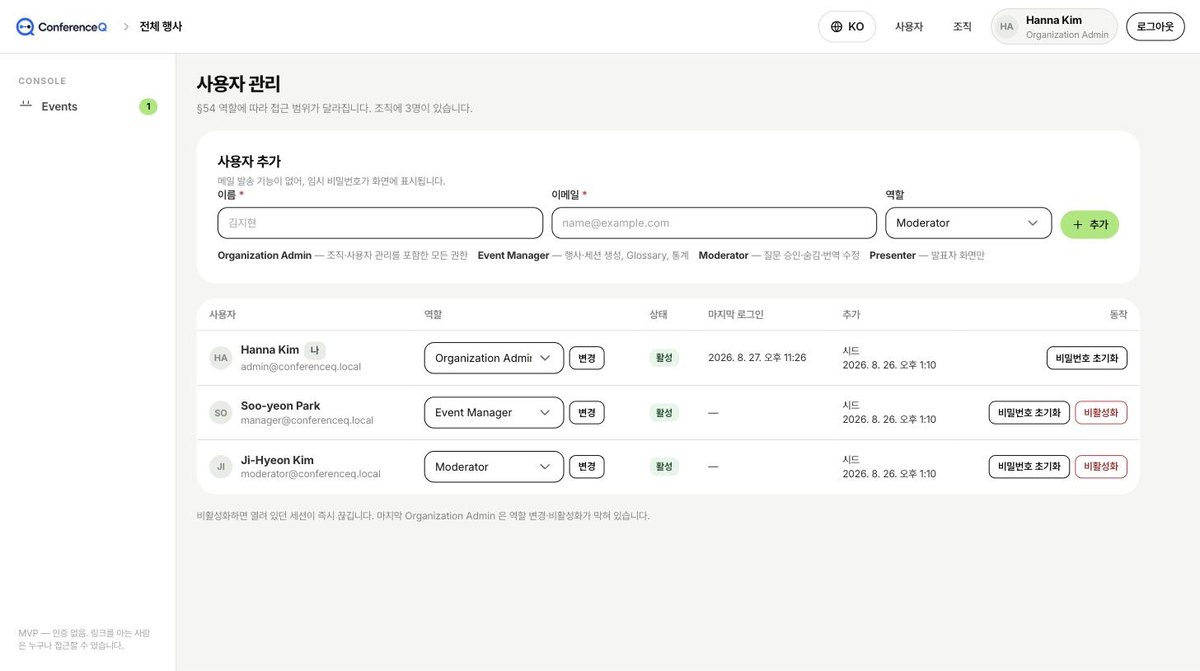This screenshot has height=671, width=1200.
Task: Click the 상태 column header
Action: click(659, 314)
